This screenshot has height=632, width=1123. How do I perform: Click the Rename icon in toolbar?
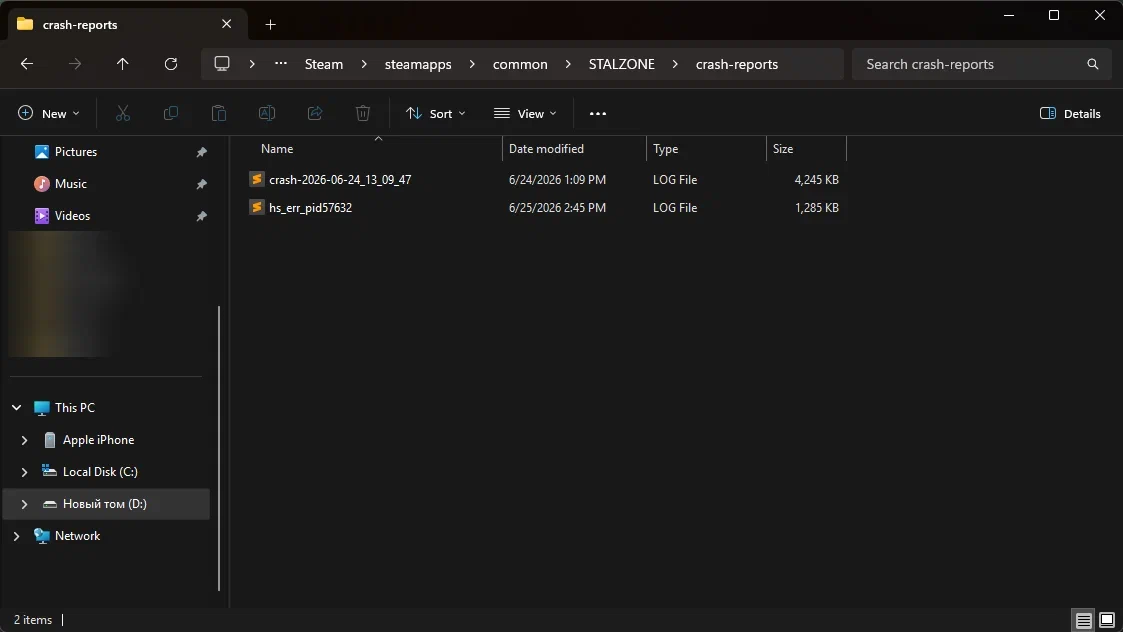[x=266, y=113]
